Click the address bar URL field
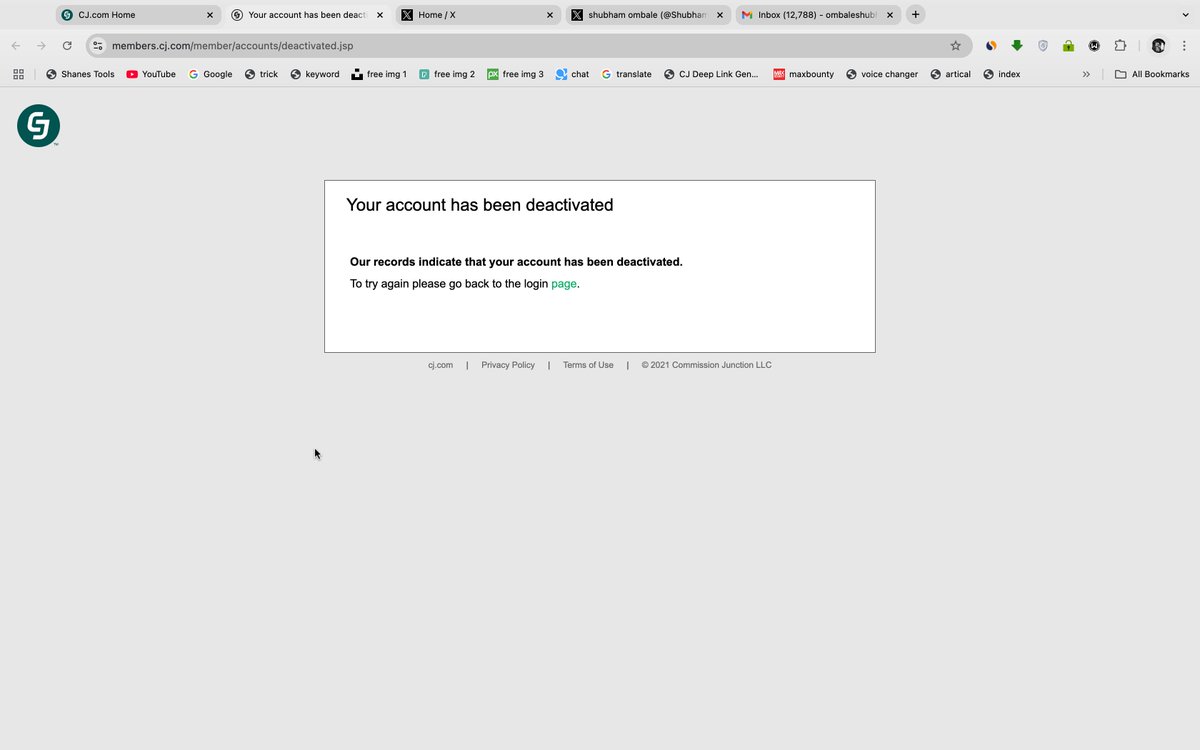The image size is (1200, 750). pyautogui.click(x=520, y=46)
